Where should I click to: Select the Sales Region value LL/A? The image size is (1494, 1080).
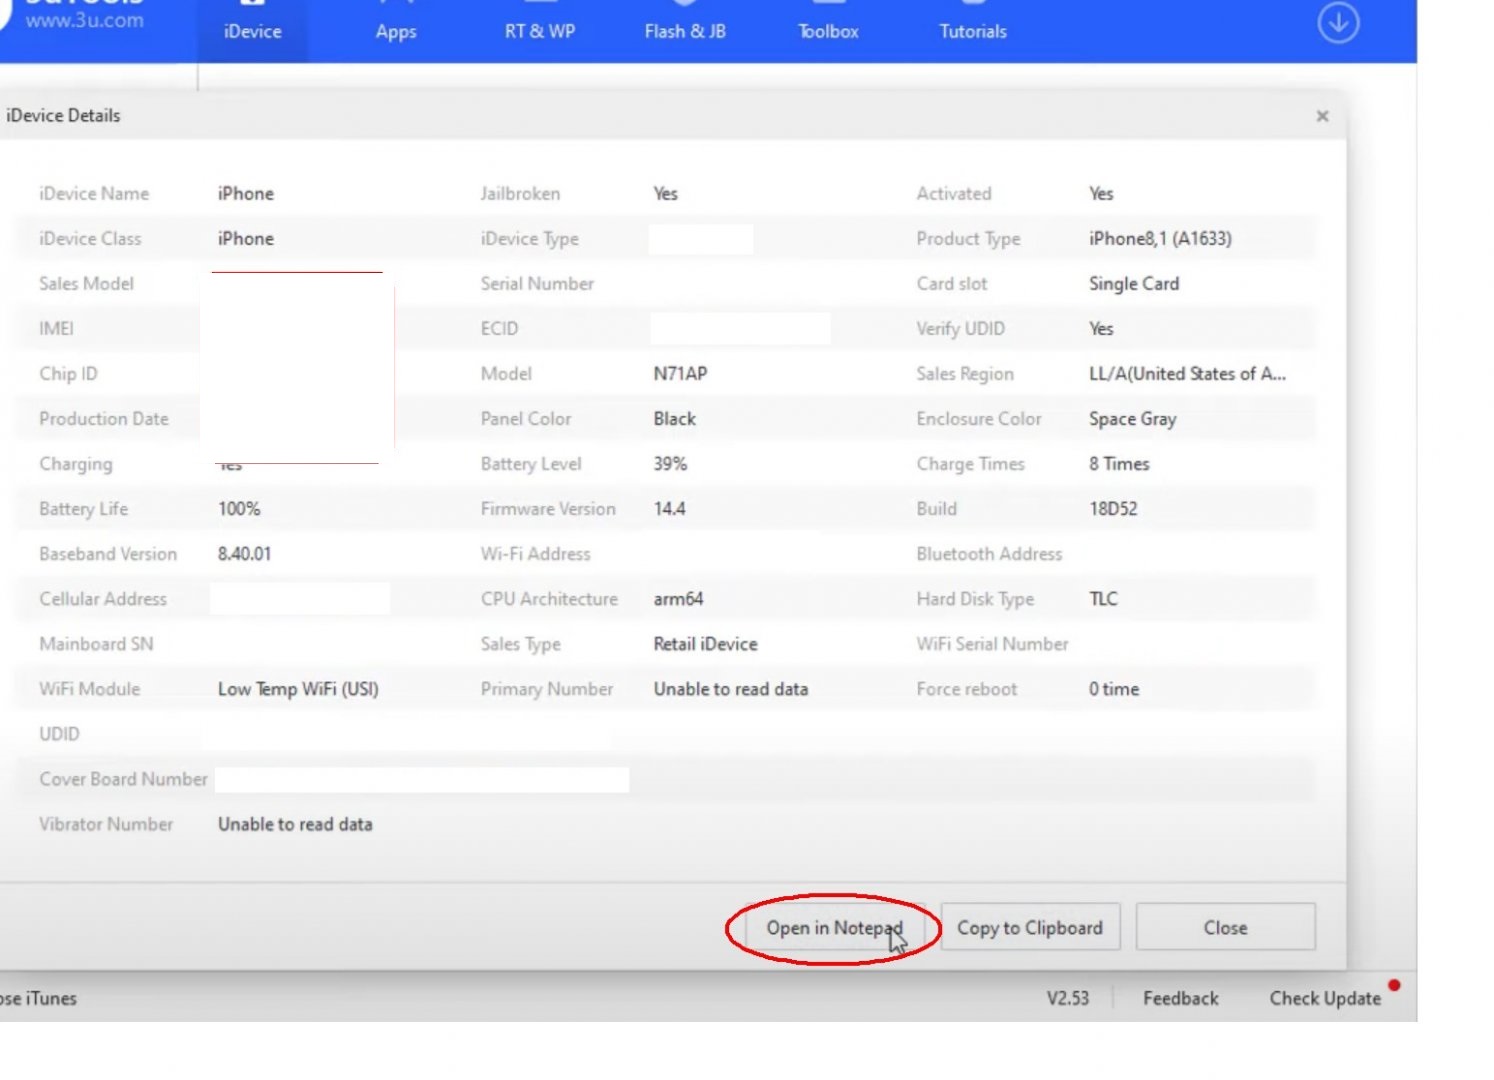1187,374
